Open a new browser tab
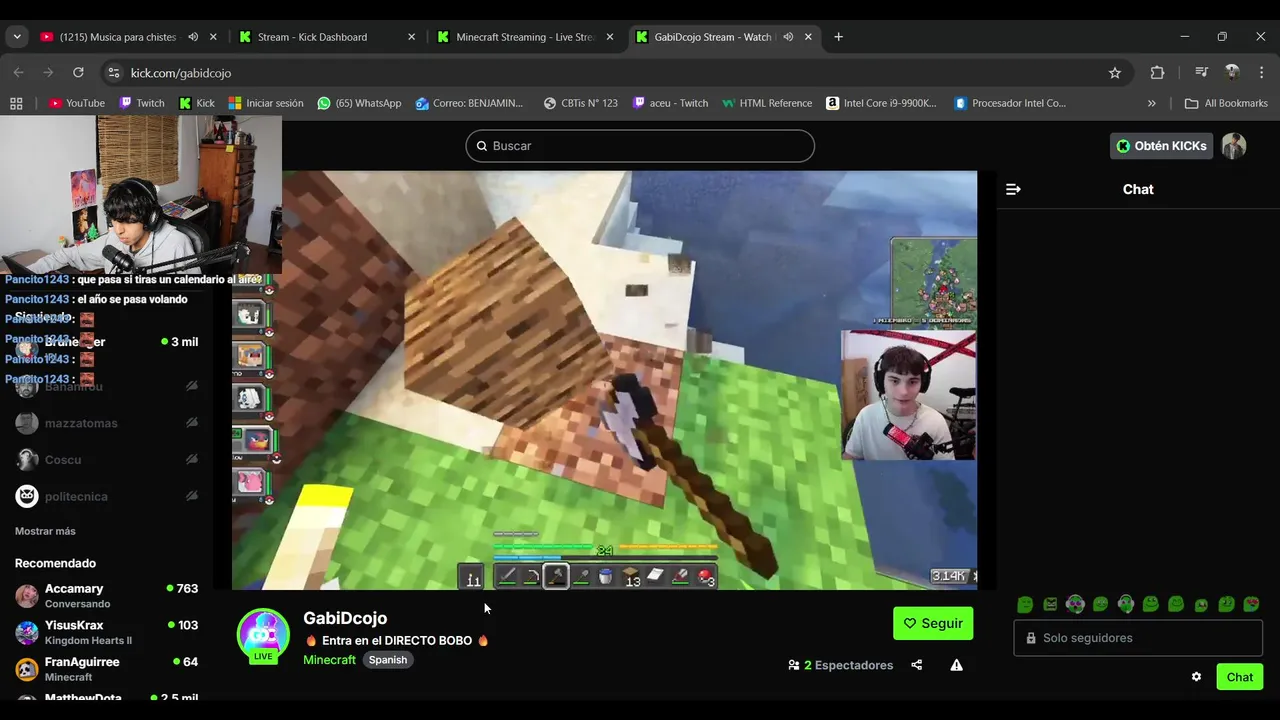 [838, 37]
